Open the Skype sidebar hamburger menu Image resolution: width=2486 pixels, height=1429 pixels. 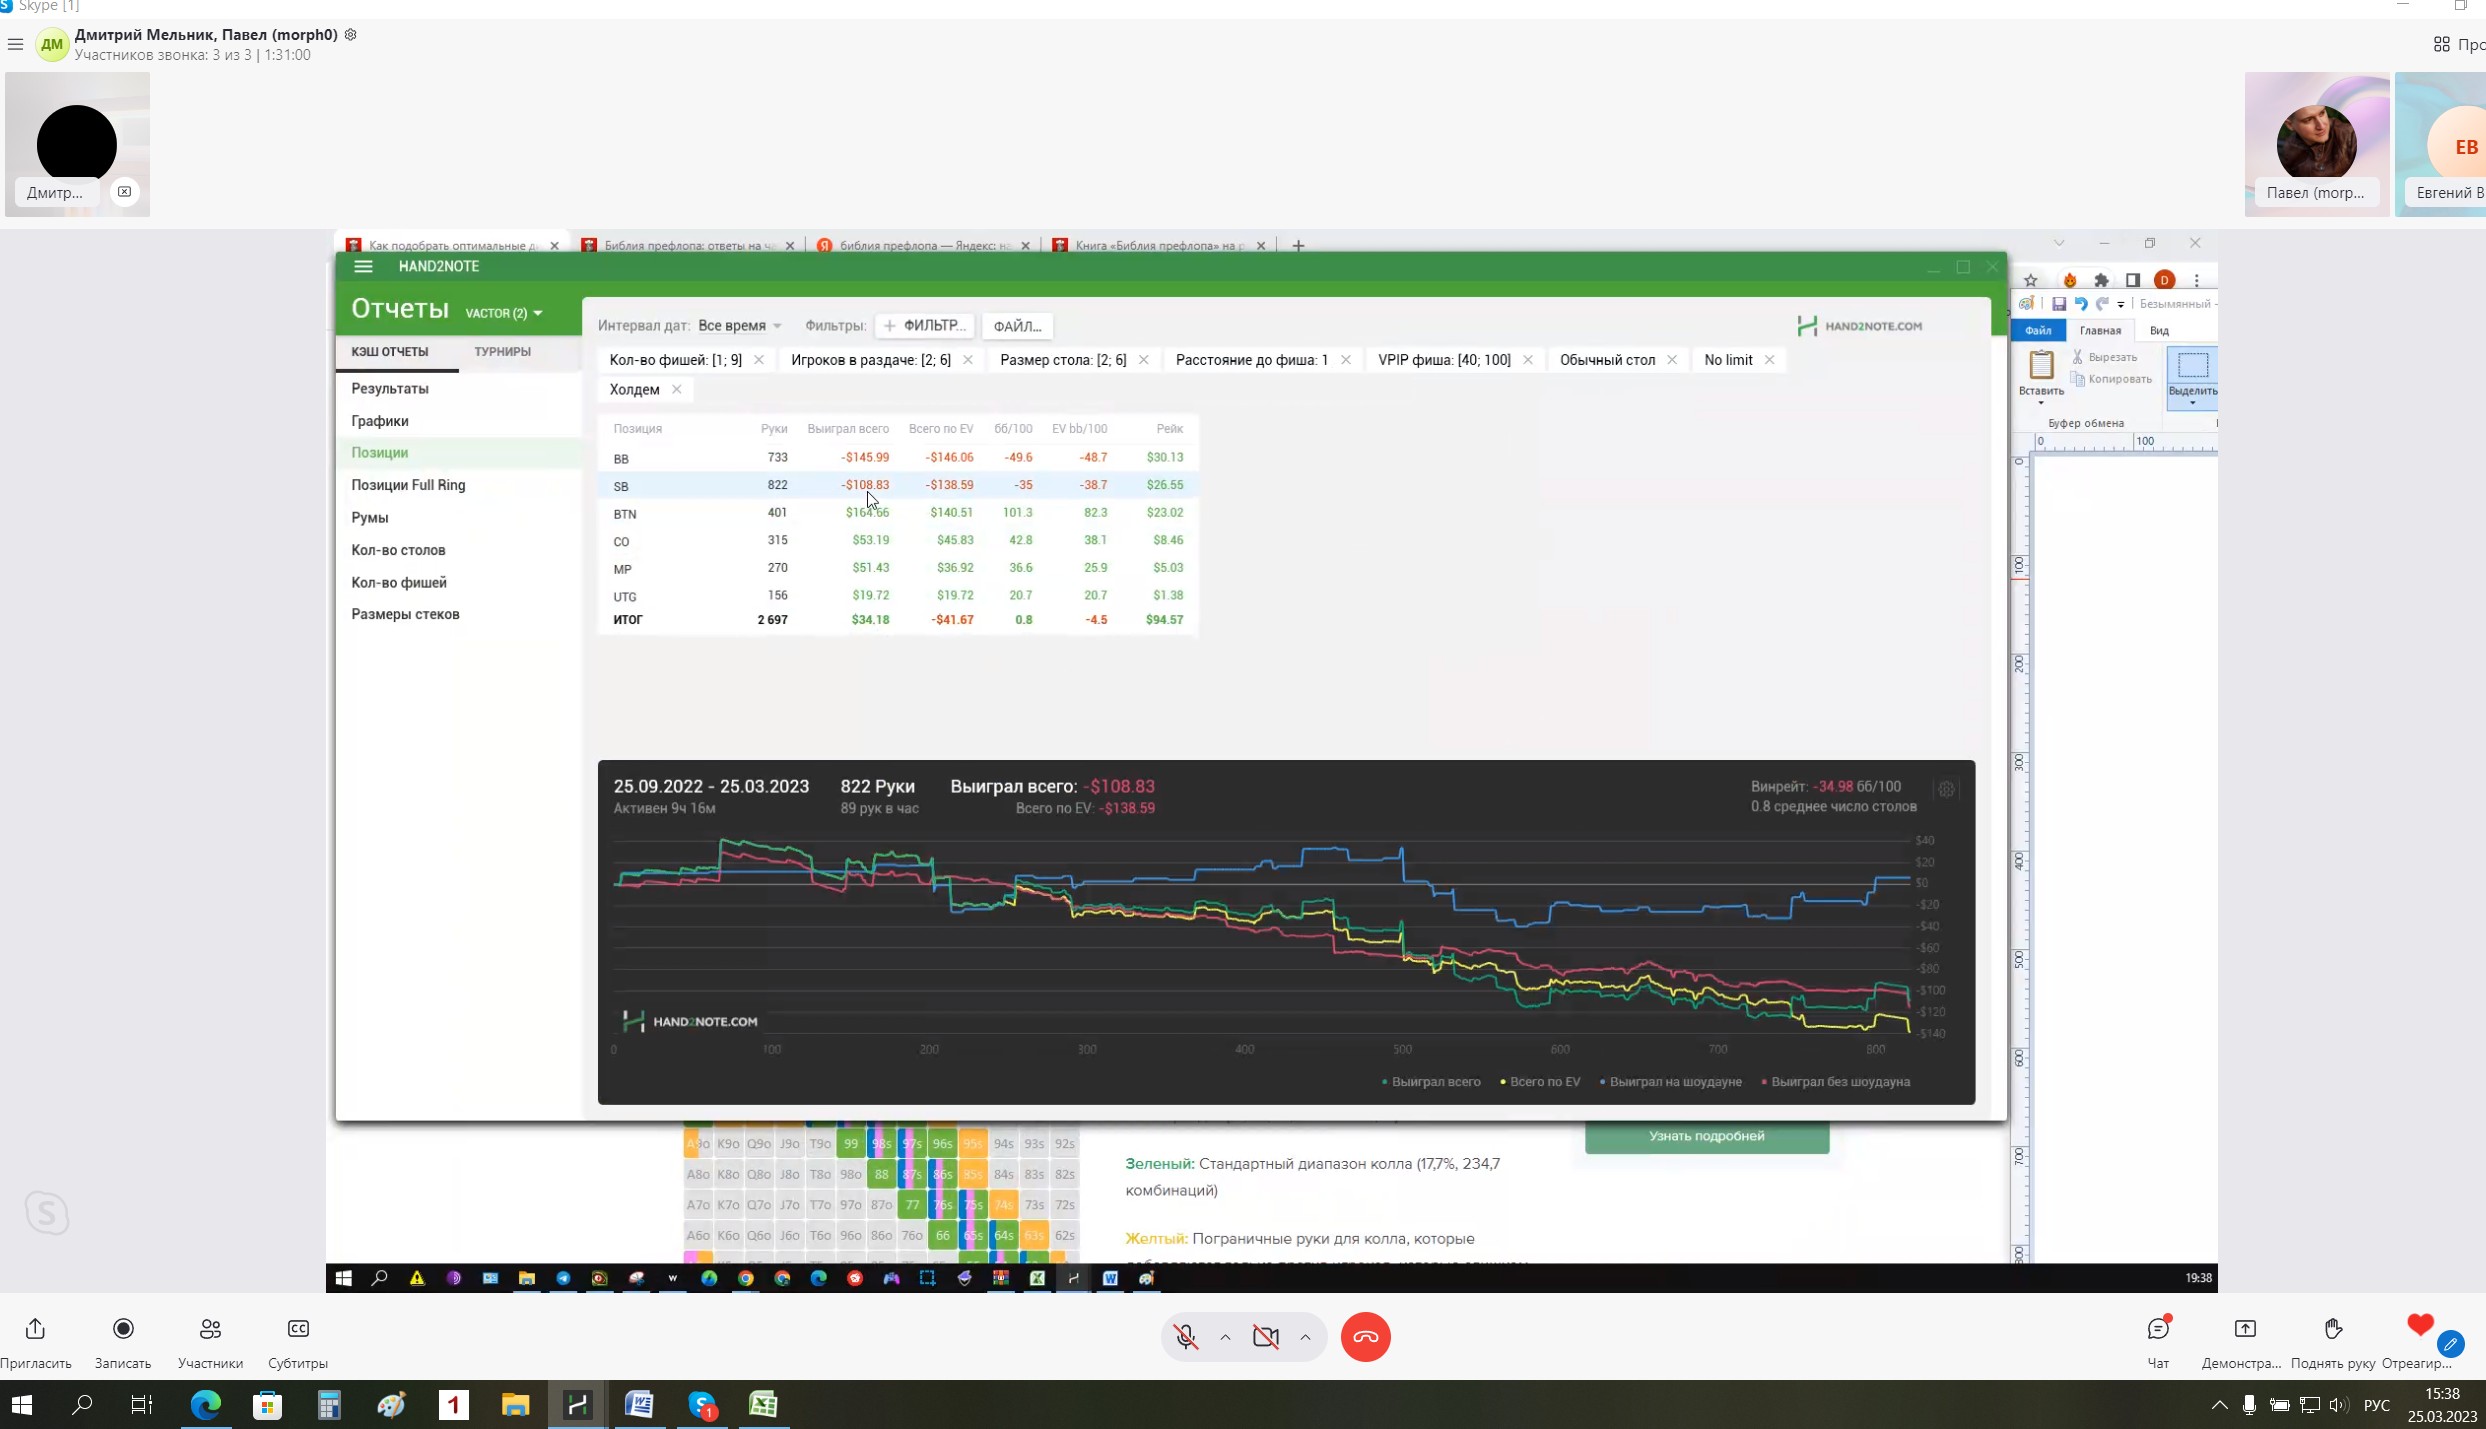[15, 44]
